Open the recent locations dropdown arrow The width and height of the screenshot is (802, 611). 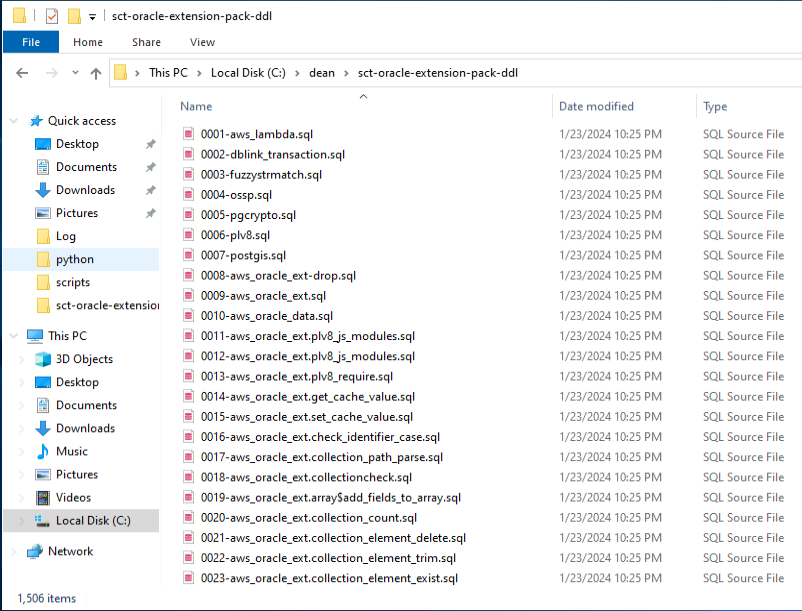[x=73, y=73]
